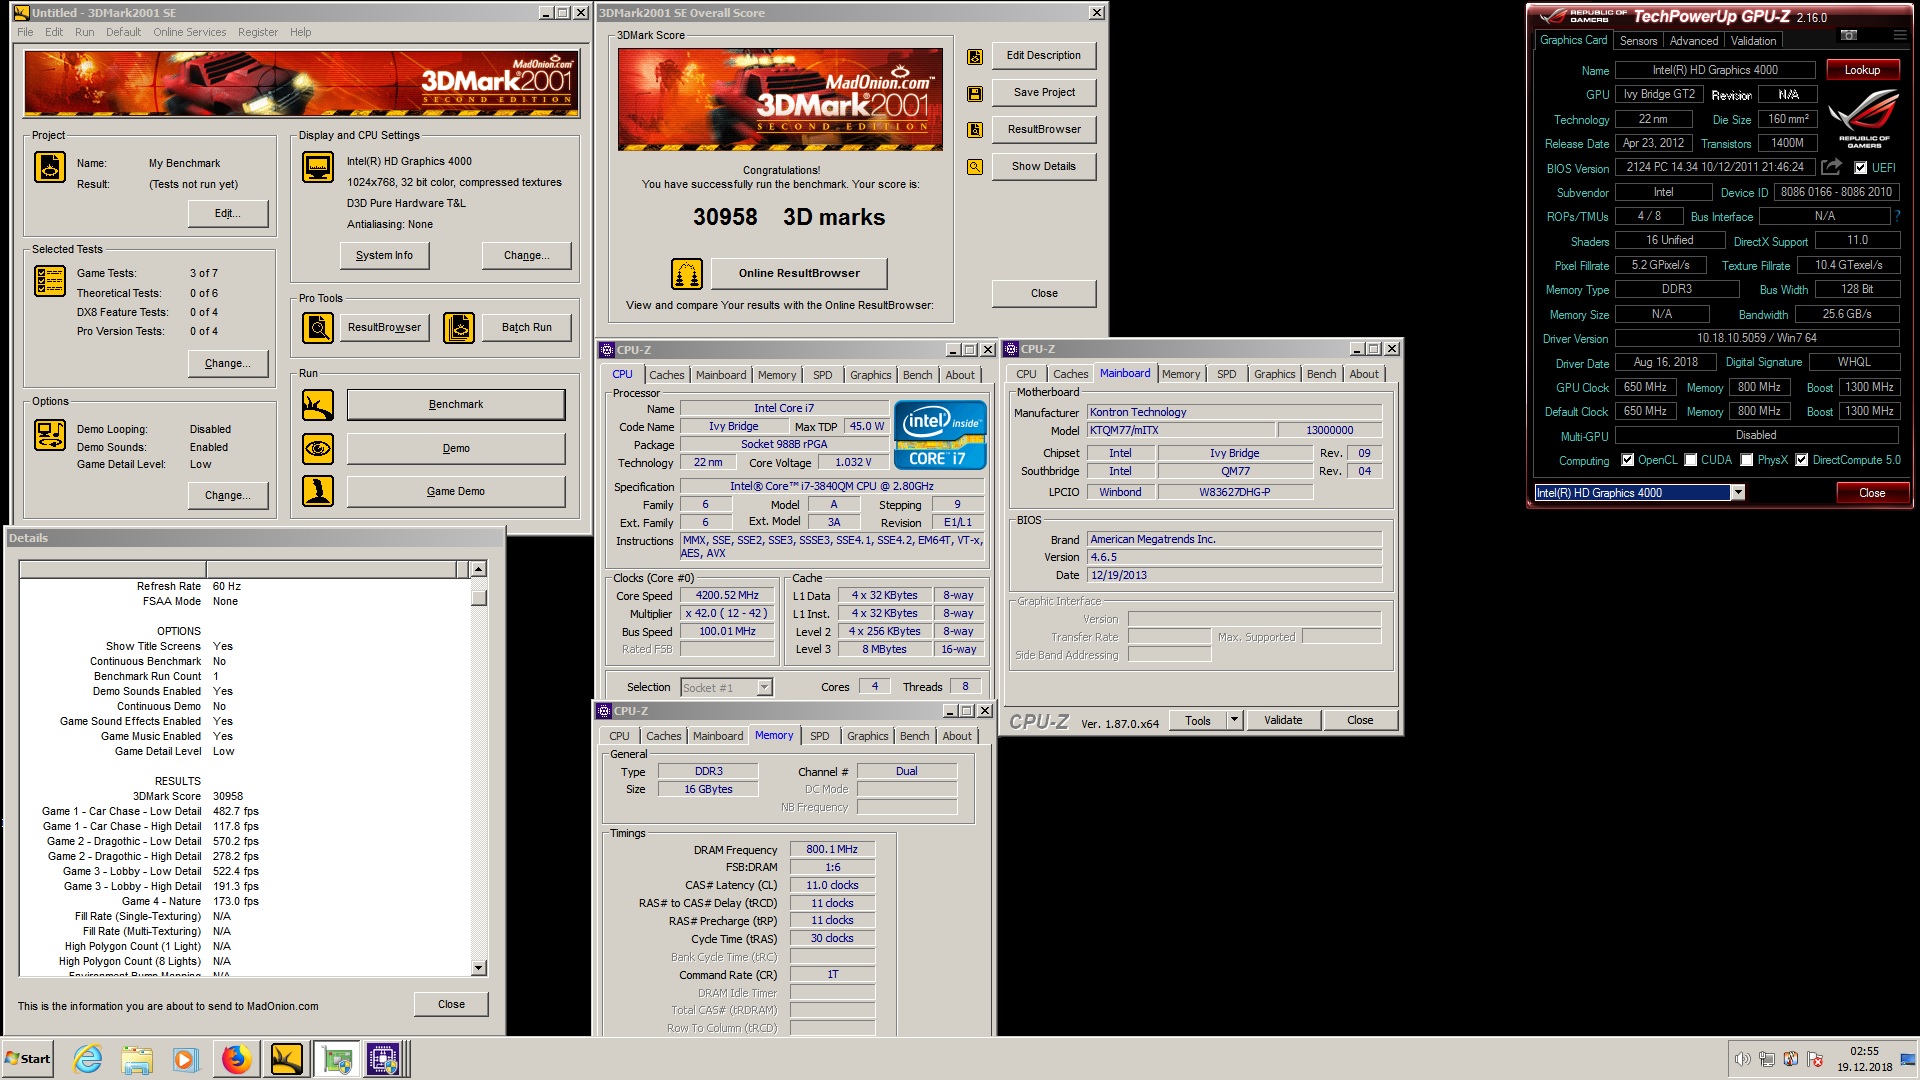
Task: Click the Save Project floppy icon
Action: point(975,94)
